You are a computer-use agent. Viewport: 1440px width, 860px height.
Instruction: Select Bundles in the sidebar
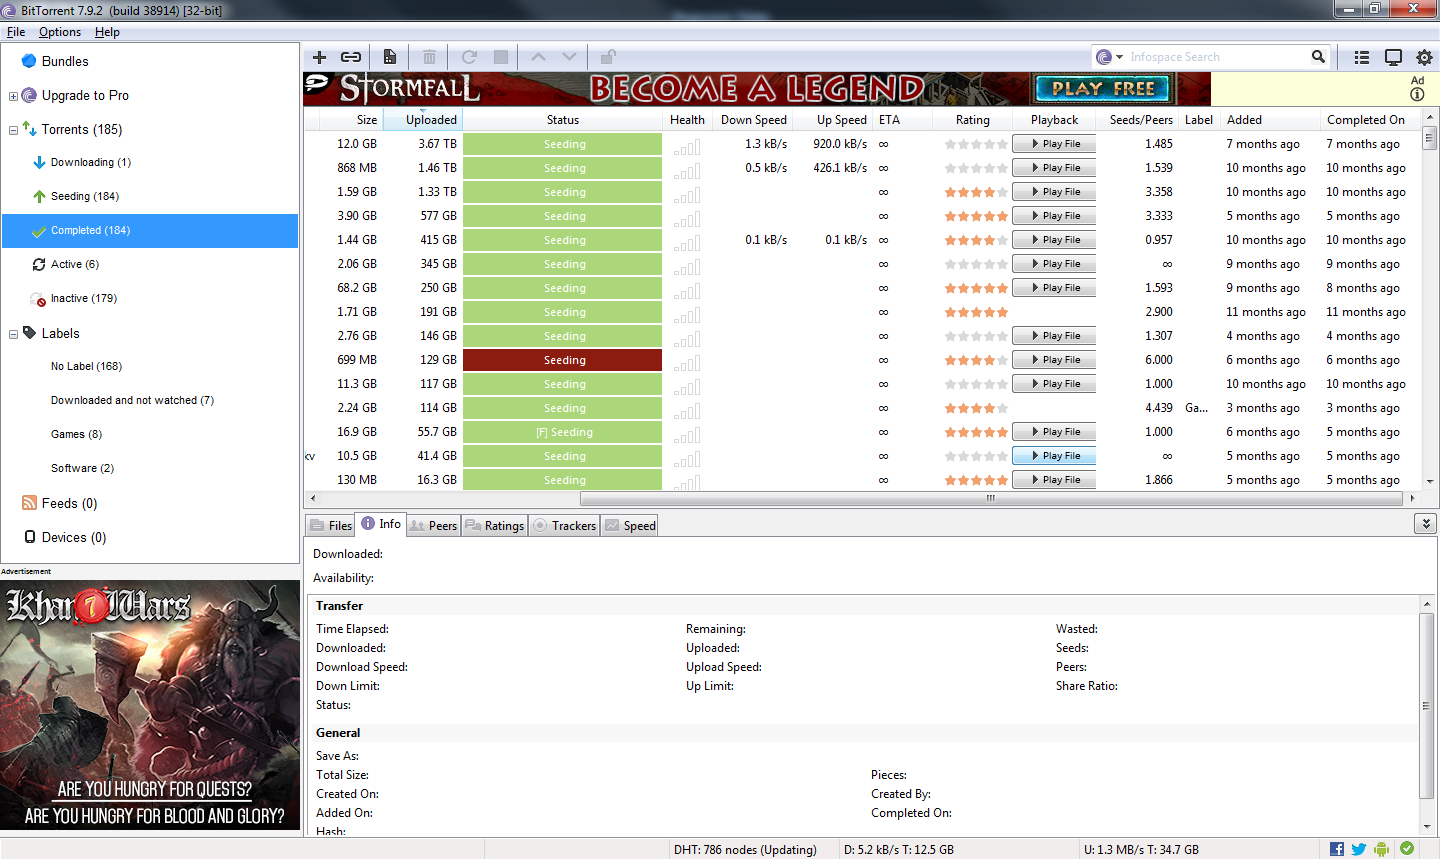tap(65, 61)
